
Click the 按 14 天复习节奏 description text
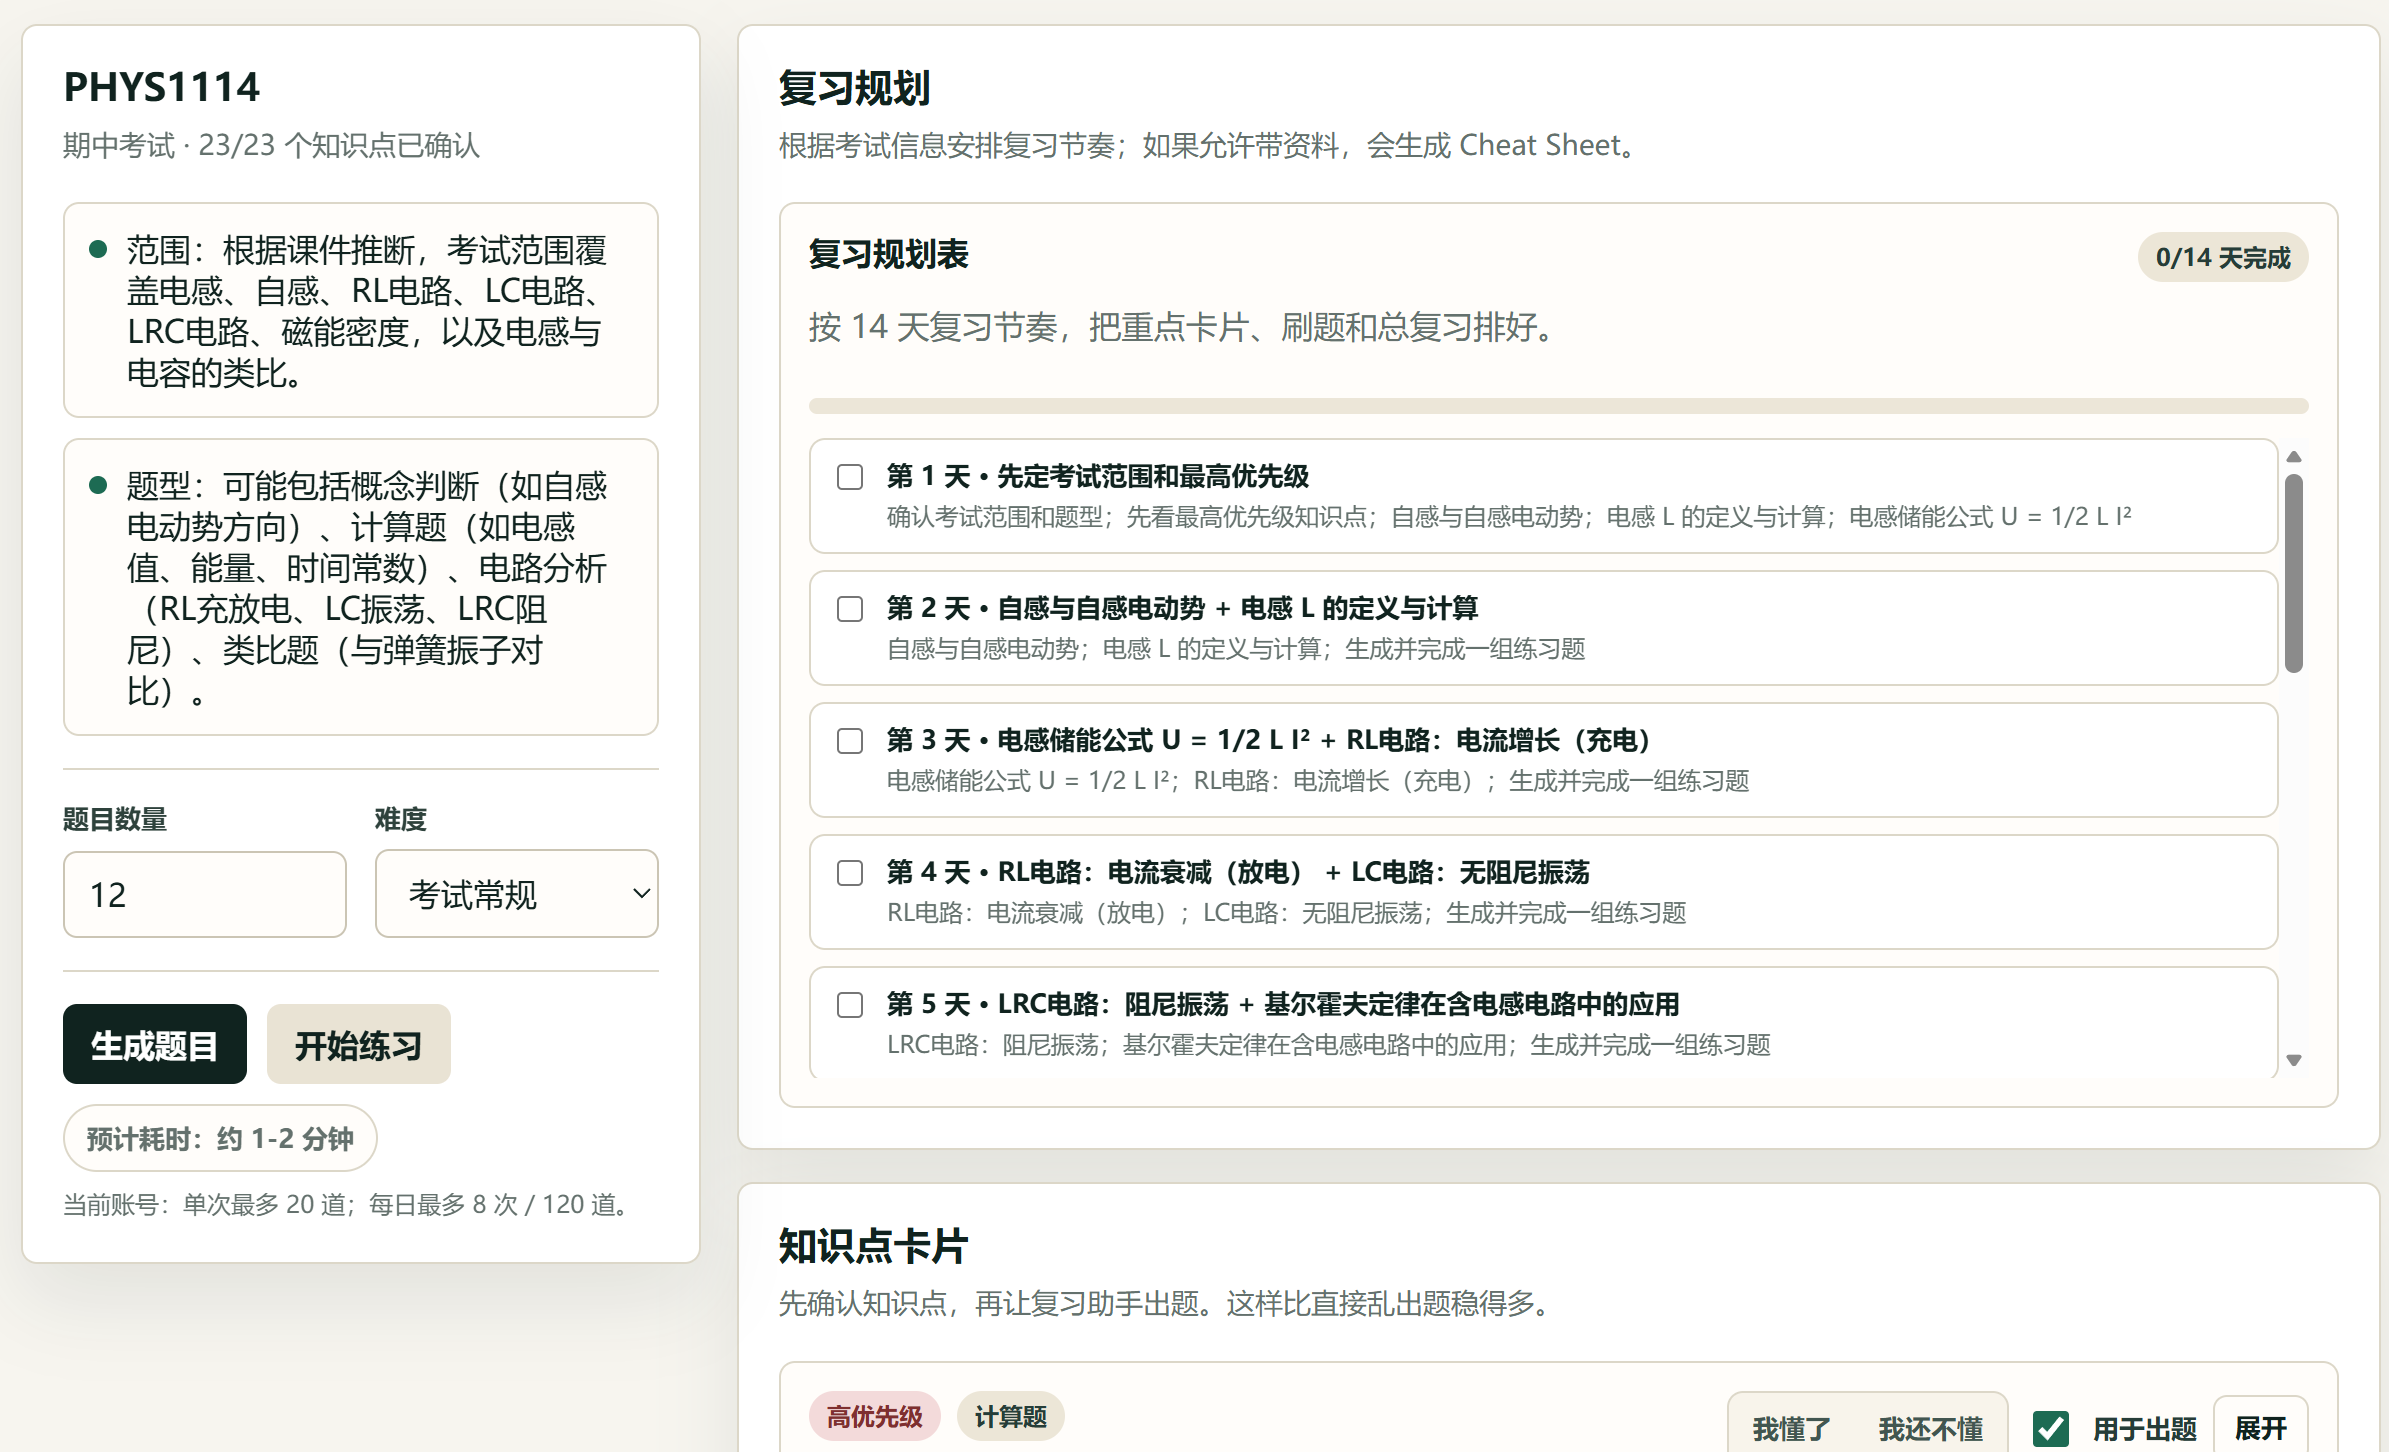click(1186, 327)
